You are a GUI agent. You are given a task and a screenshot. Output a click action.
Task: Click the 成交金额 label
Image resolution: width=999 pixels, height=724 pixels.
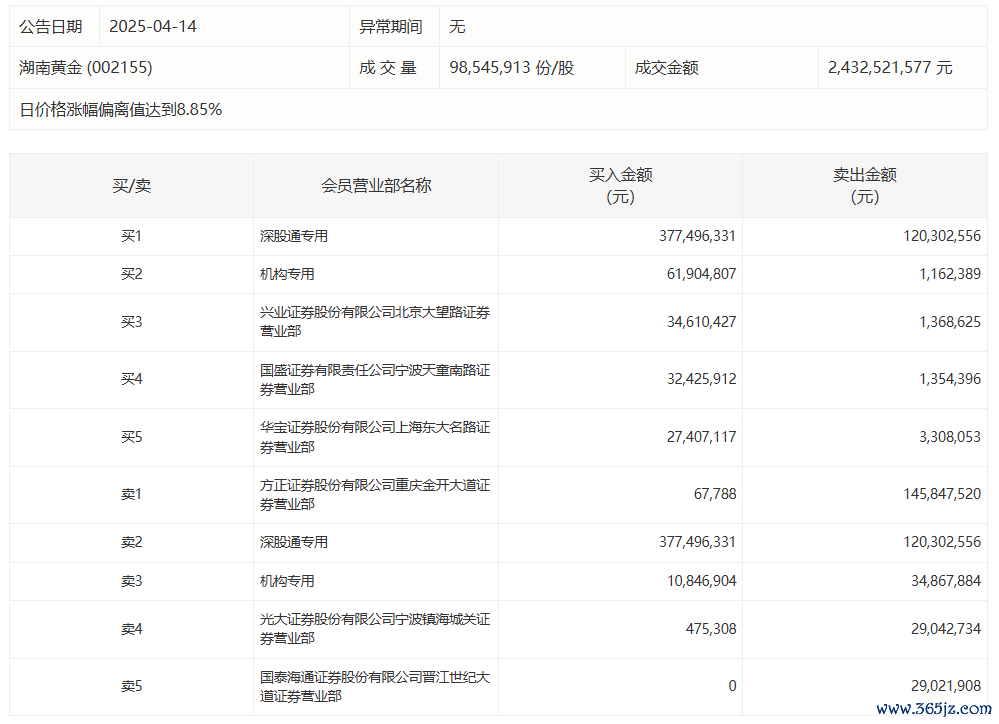(666, 68)
